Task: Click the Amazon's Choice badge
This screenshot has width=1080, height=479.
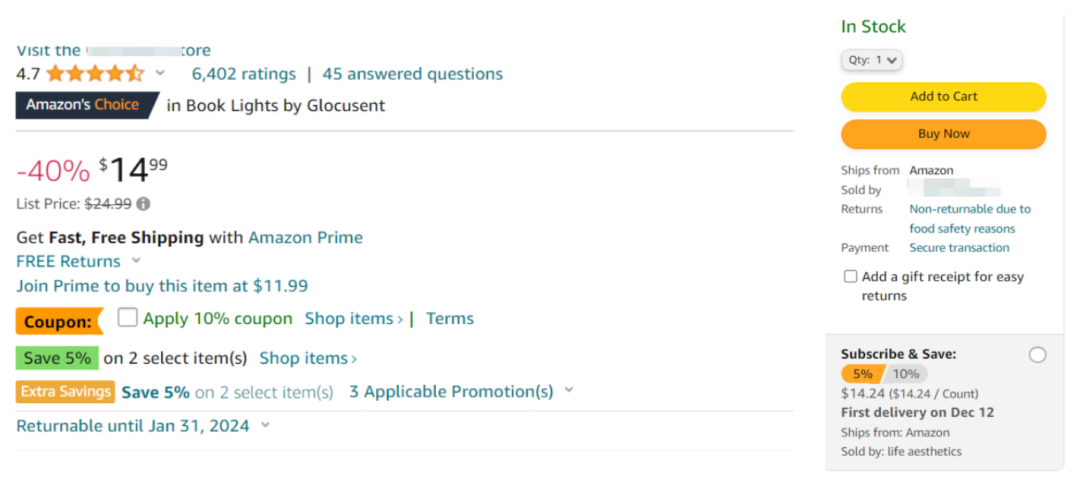Action: [x=87, y=105]
